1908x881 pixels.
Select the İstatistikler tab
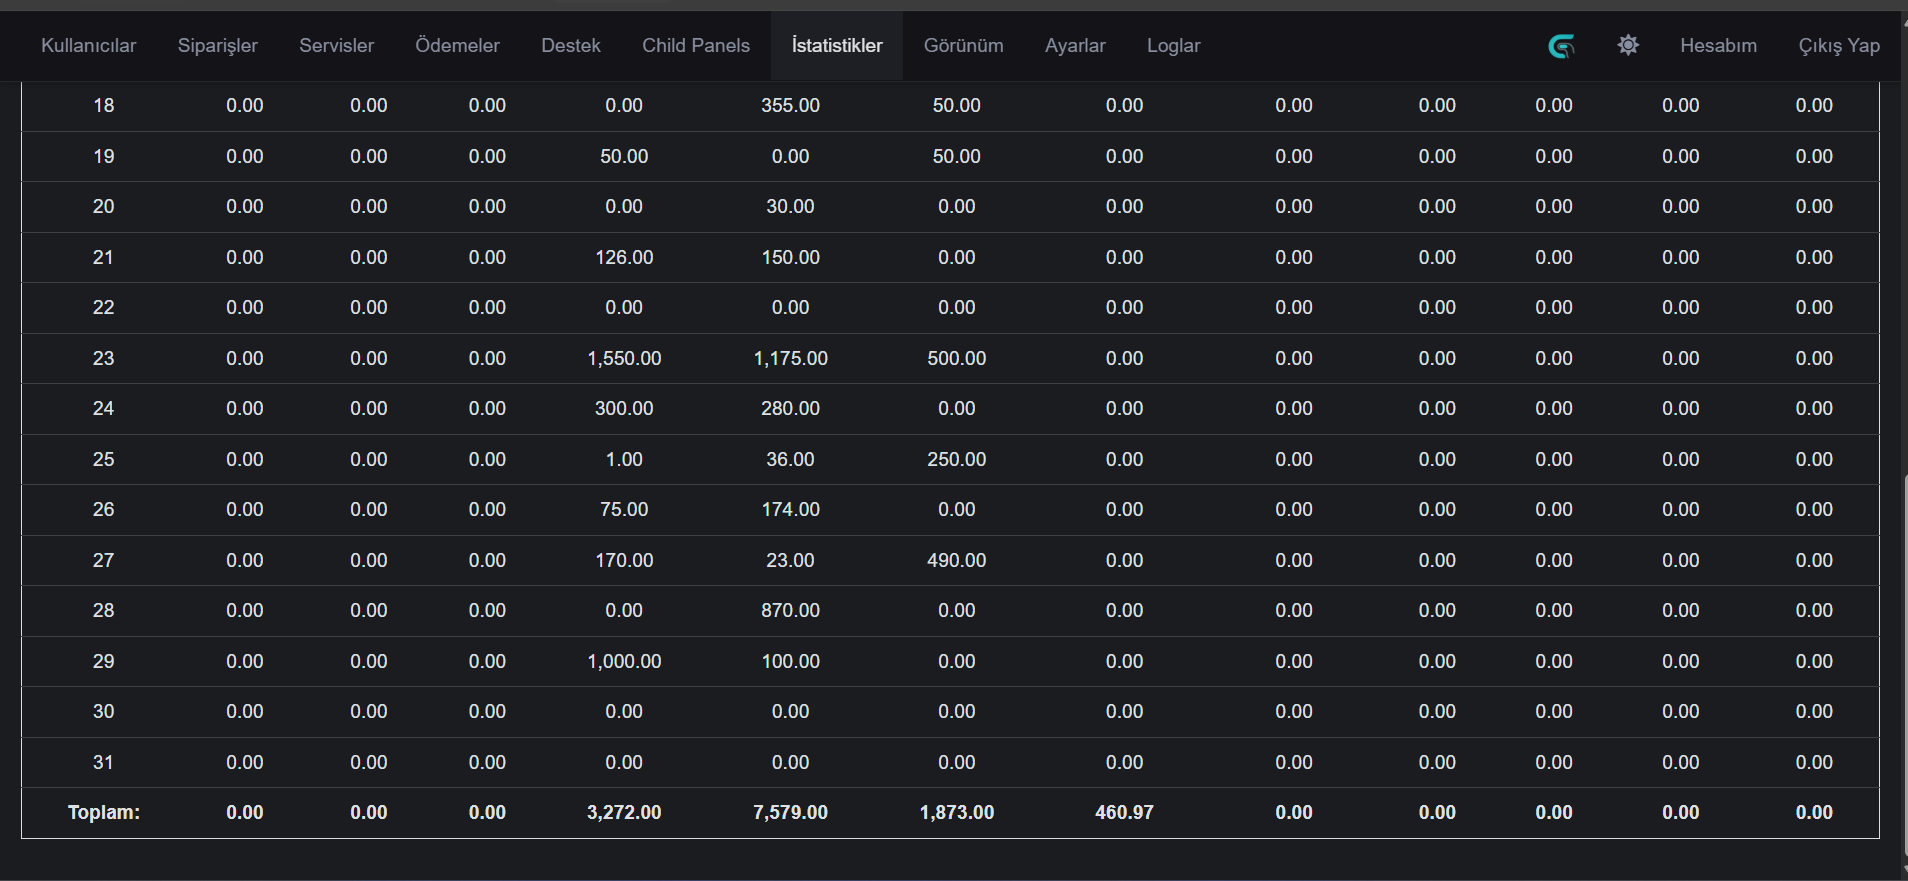837,46
